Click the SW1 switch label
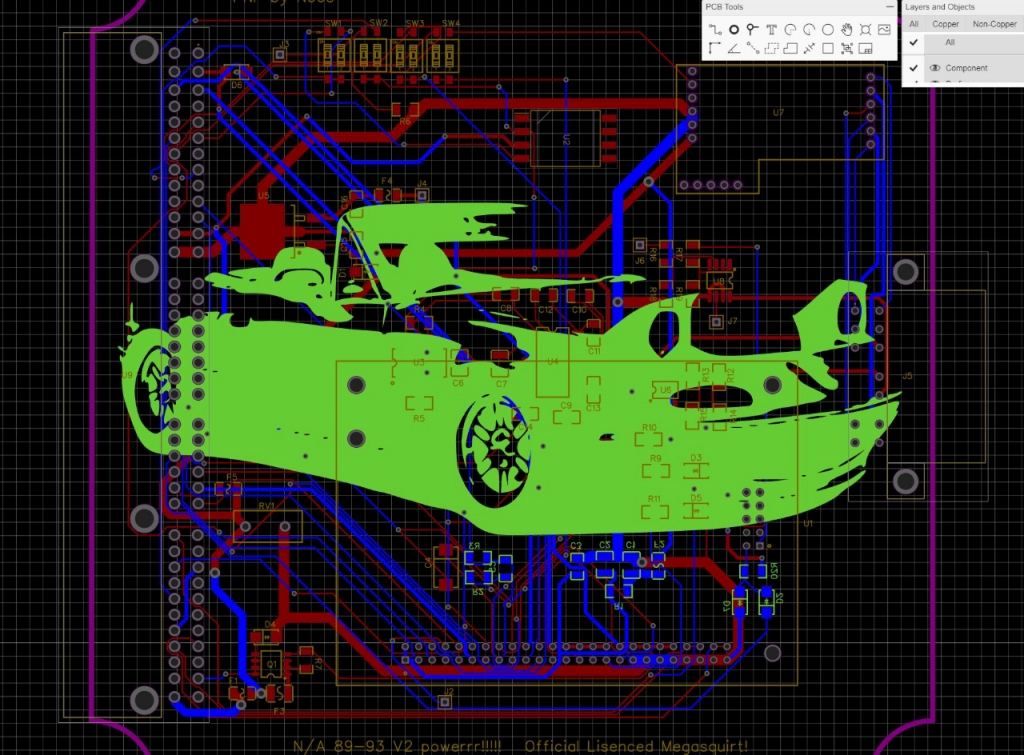1024x755 pixels. click(334, 24)
